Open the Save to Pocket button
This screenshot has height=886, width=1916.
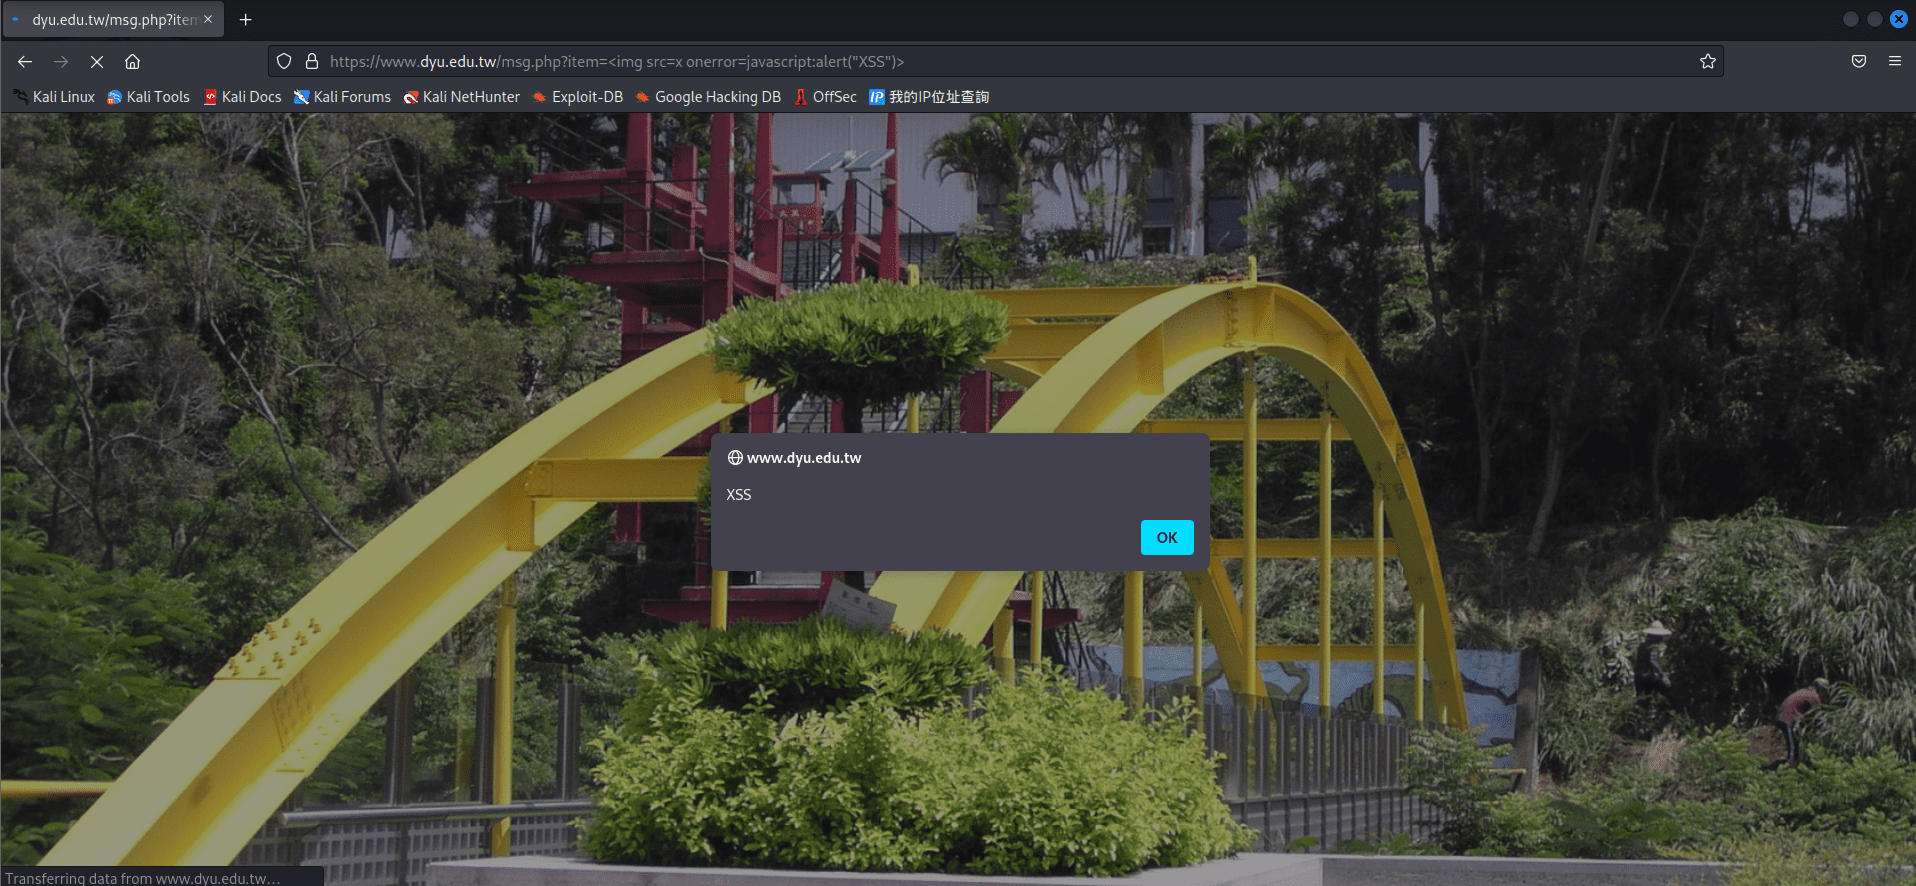coord(1859,62)
